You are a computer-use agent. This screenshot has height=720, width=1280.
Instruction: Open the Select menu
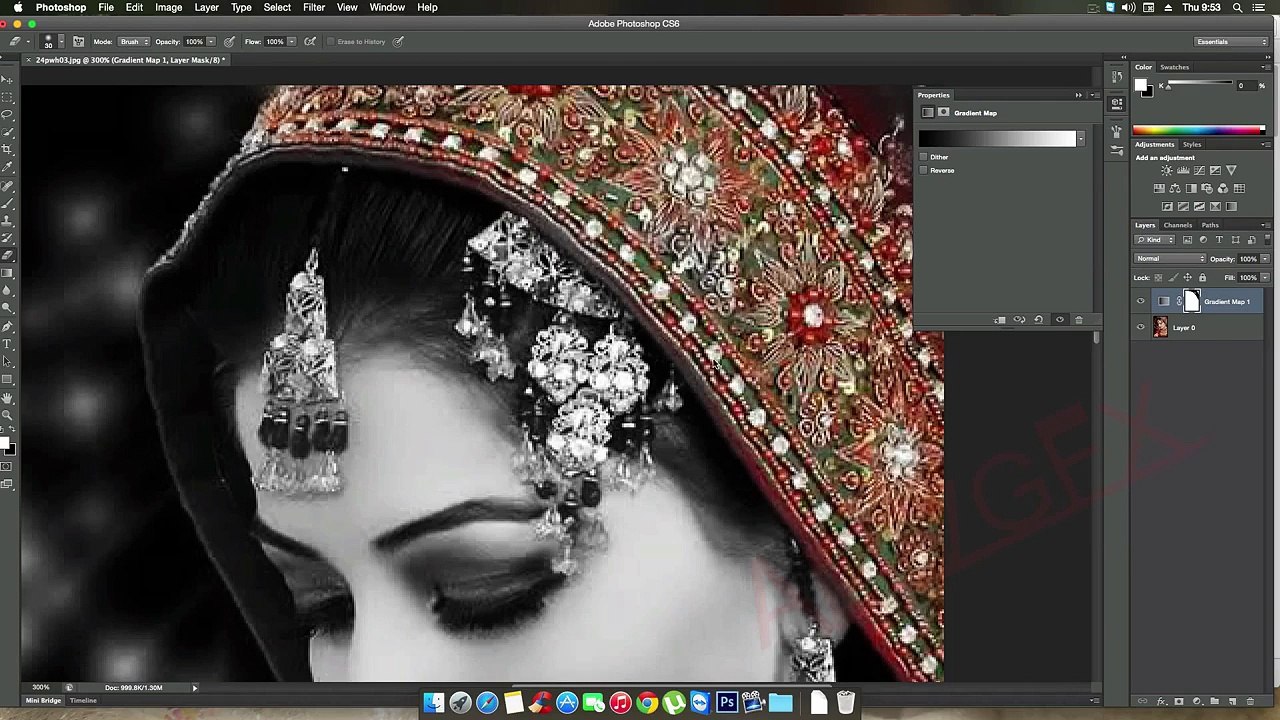[x=277, y=7]
